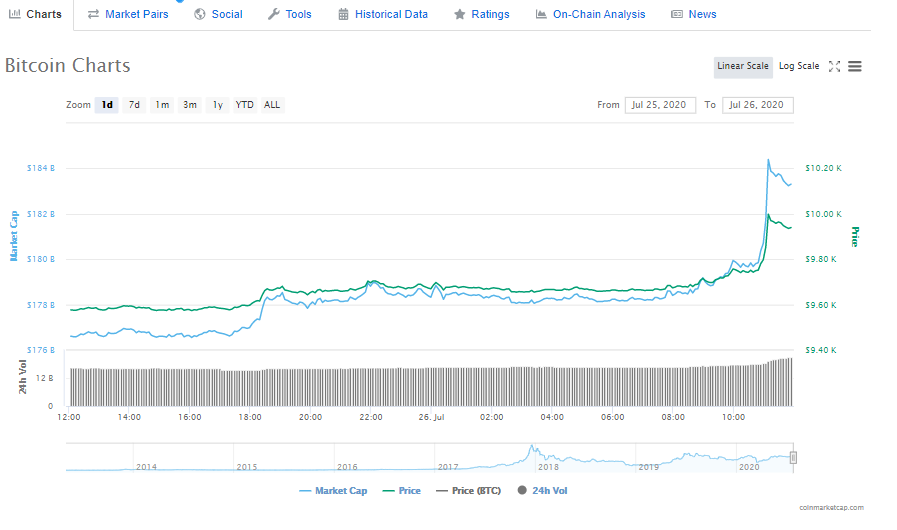This screenshot has height=530, width=897.
Task: Click the $184 B axis label
Action: 41,168
